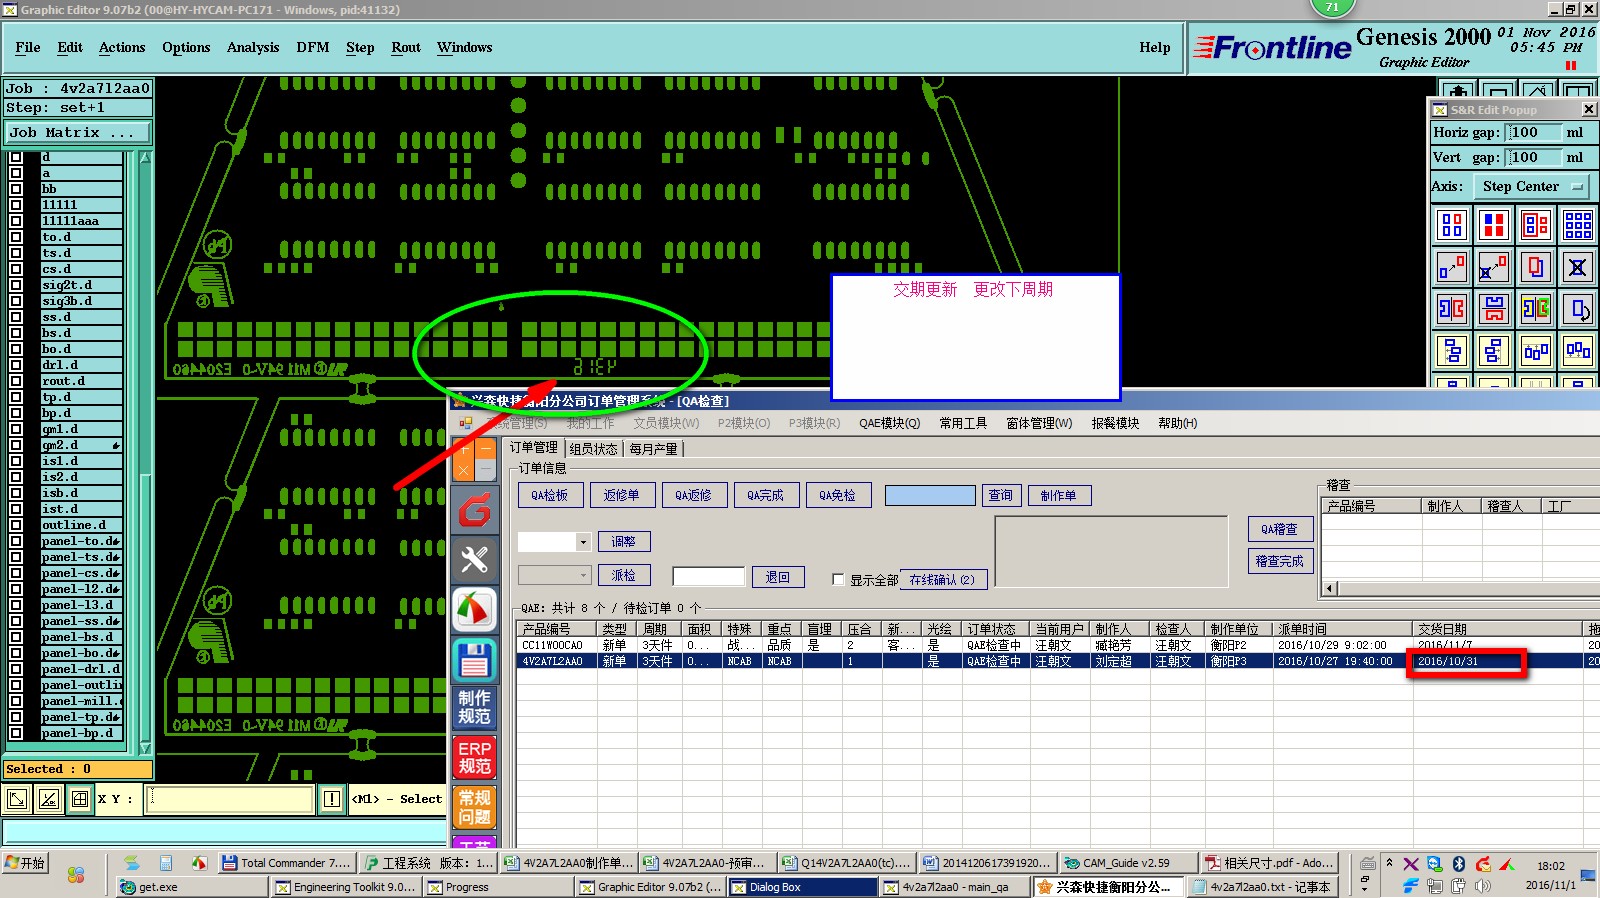Switch to the 组员状态 tab

click(x=593, y=449)
